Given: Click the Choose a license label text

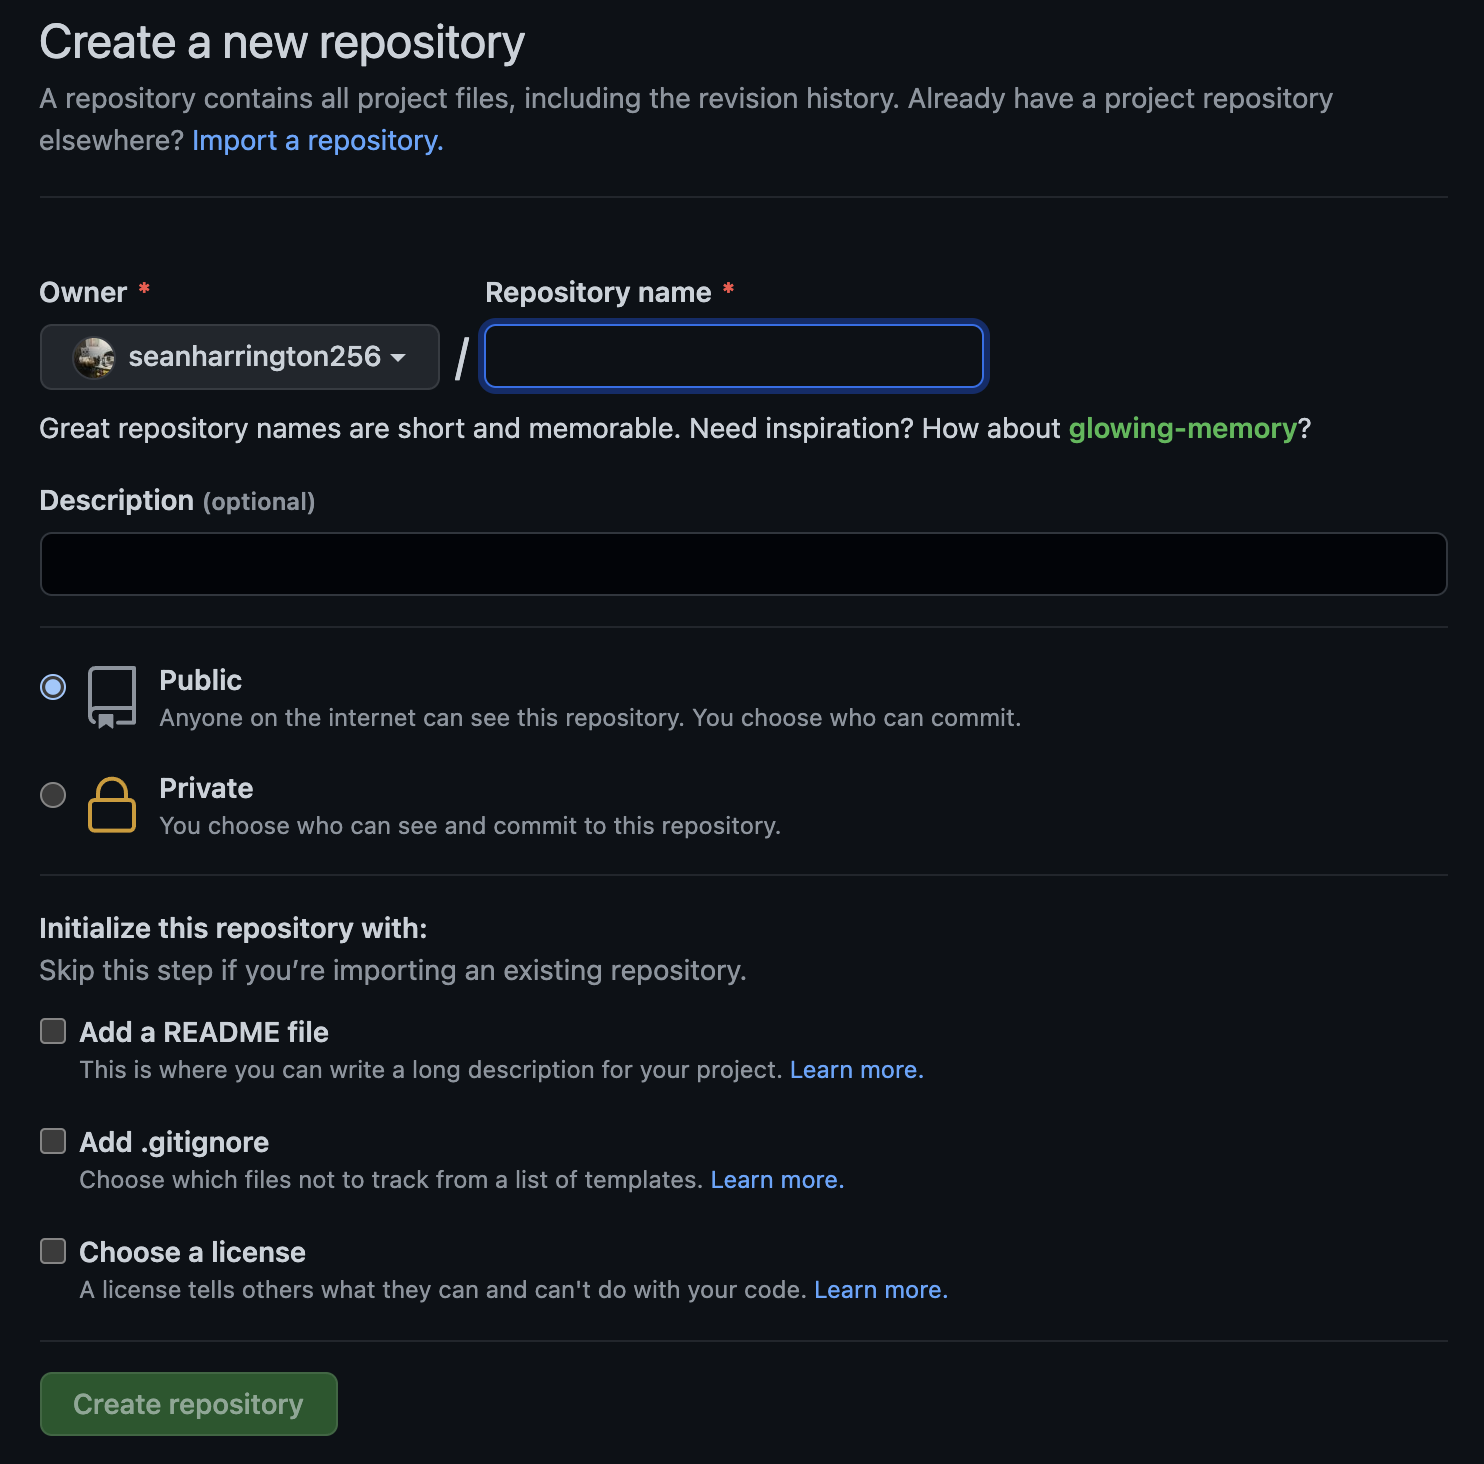Looking at the screenshot, I should [193, 1252].
